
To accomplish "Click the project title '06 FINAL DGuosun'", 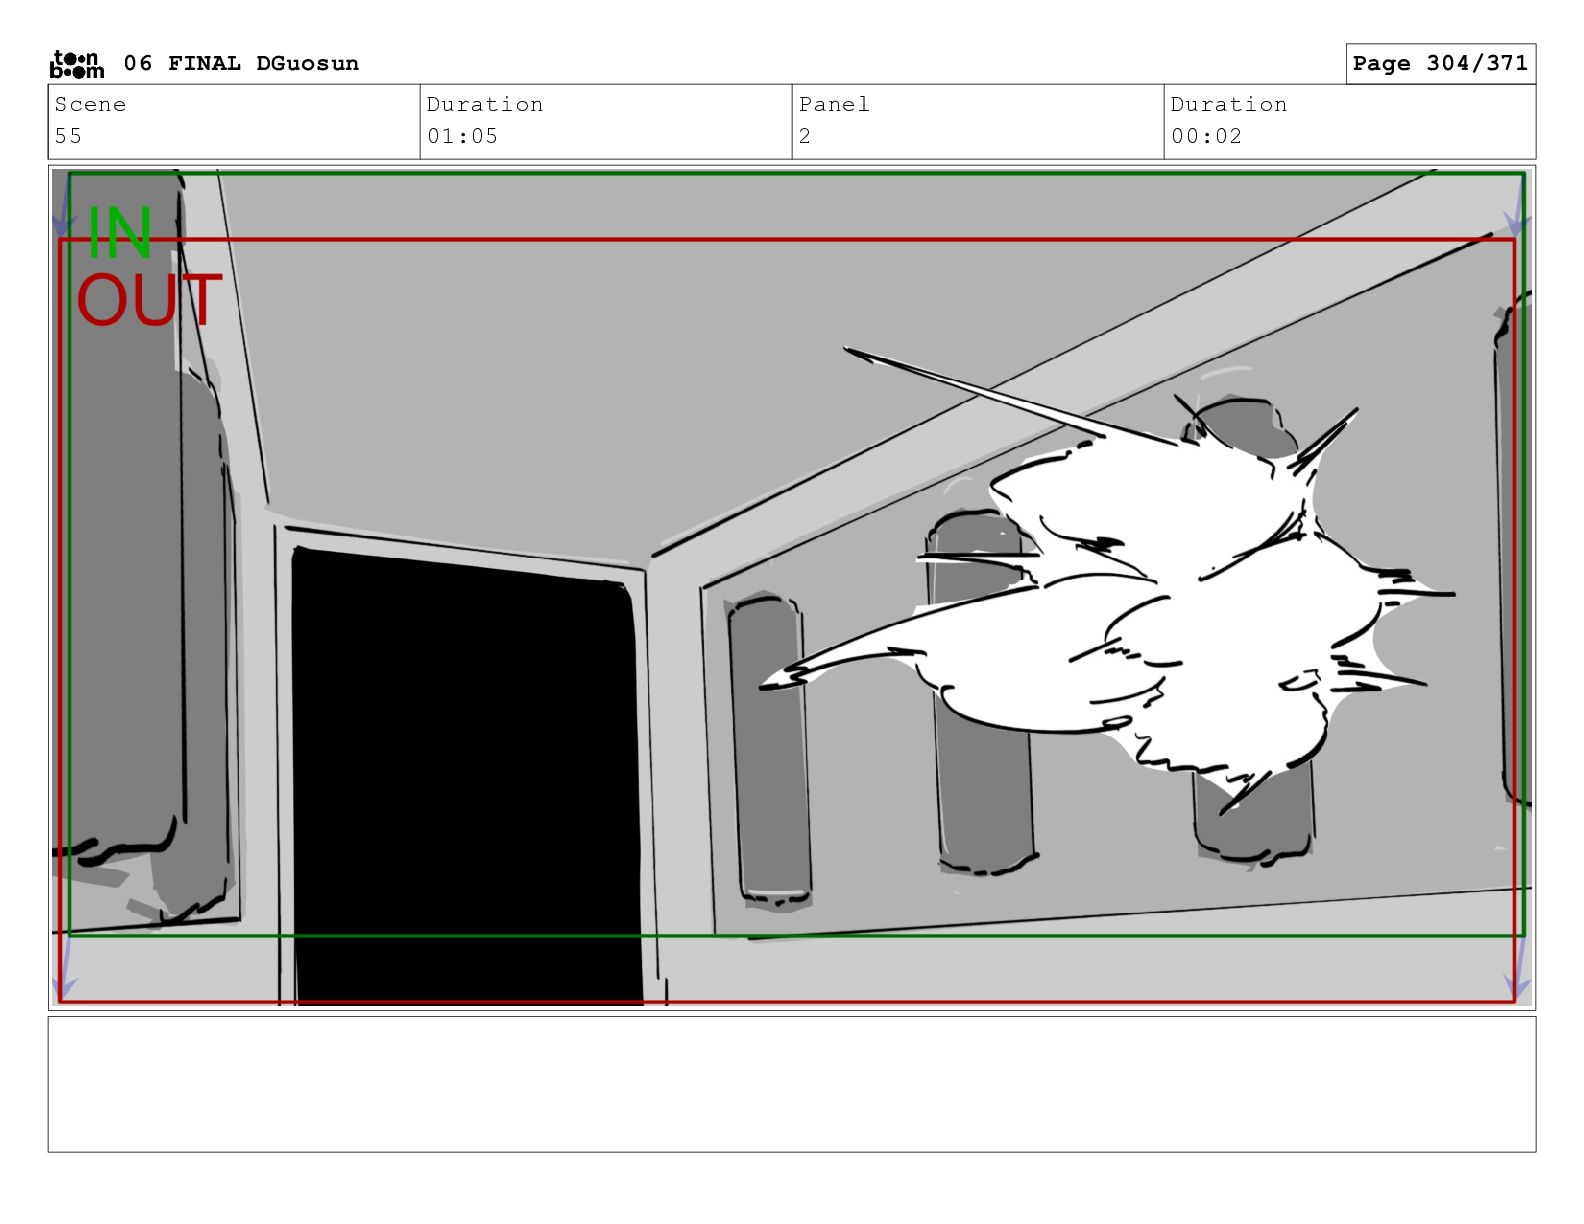I will pos(241,64).
